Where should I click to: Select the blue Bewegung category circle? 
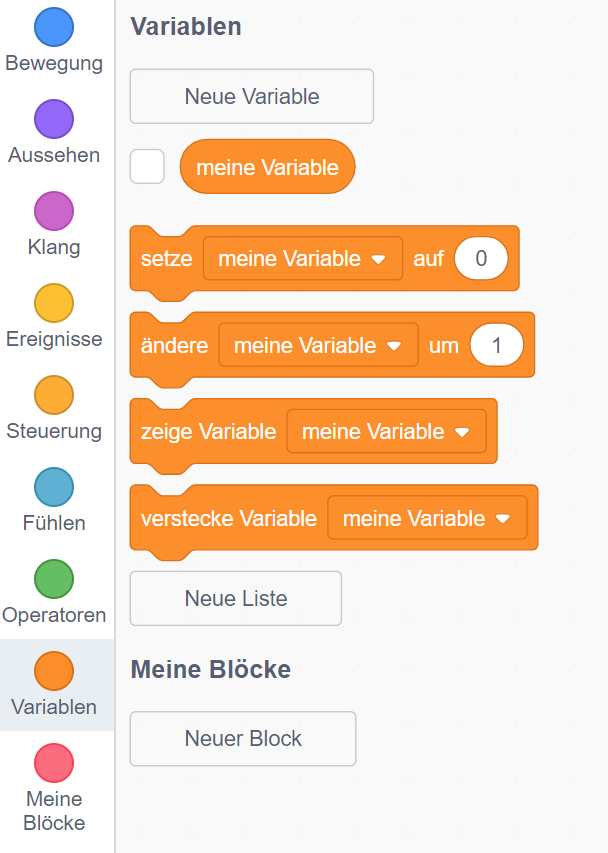(x=54, y=27)
